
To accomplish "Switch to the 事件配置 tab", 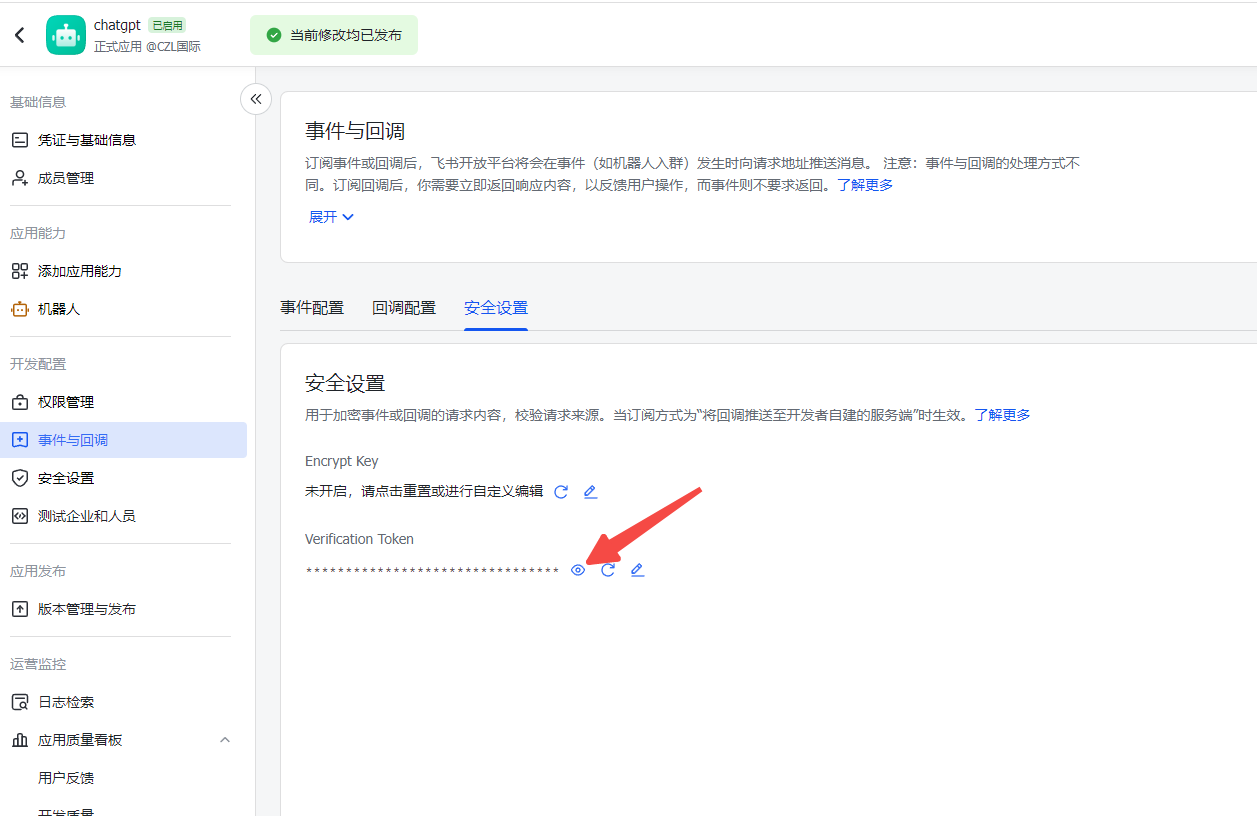I will point(312,308).
